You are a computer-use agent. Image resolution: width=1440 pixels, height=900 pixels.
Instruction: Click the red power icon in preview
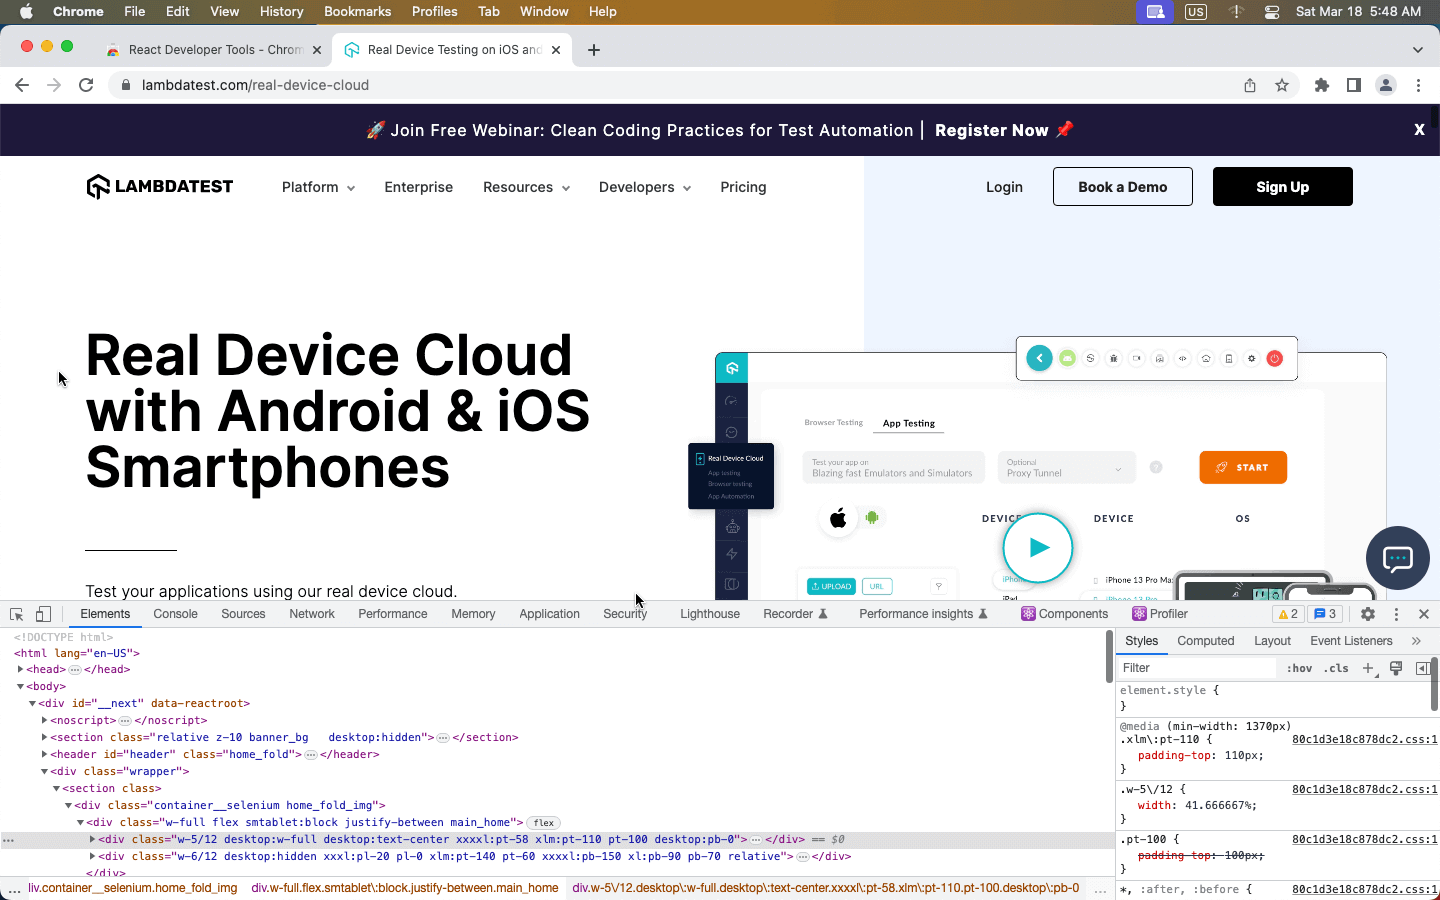pos(1275,358)
